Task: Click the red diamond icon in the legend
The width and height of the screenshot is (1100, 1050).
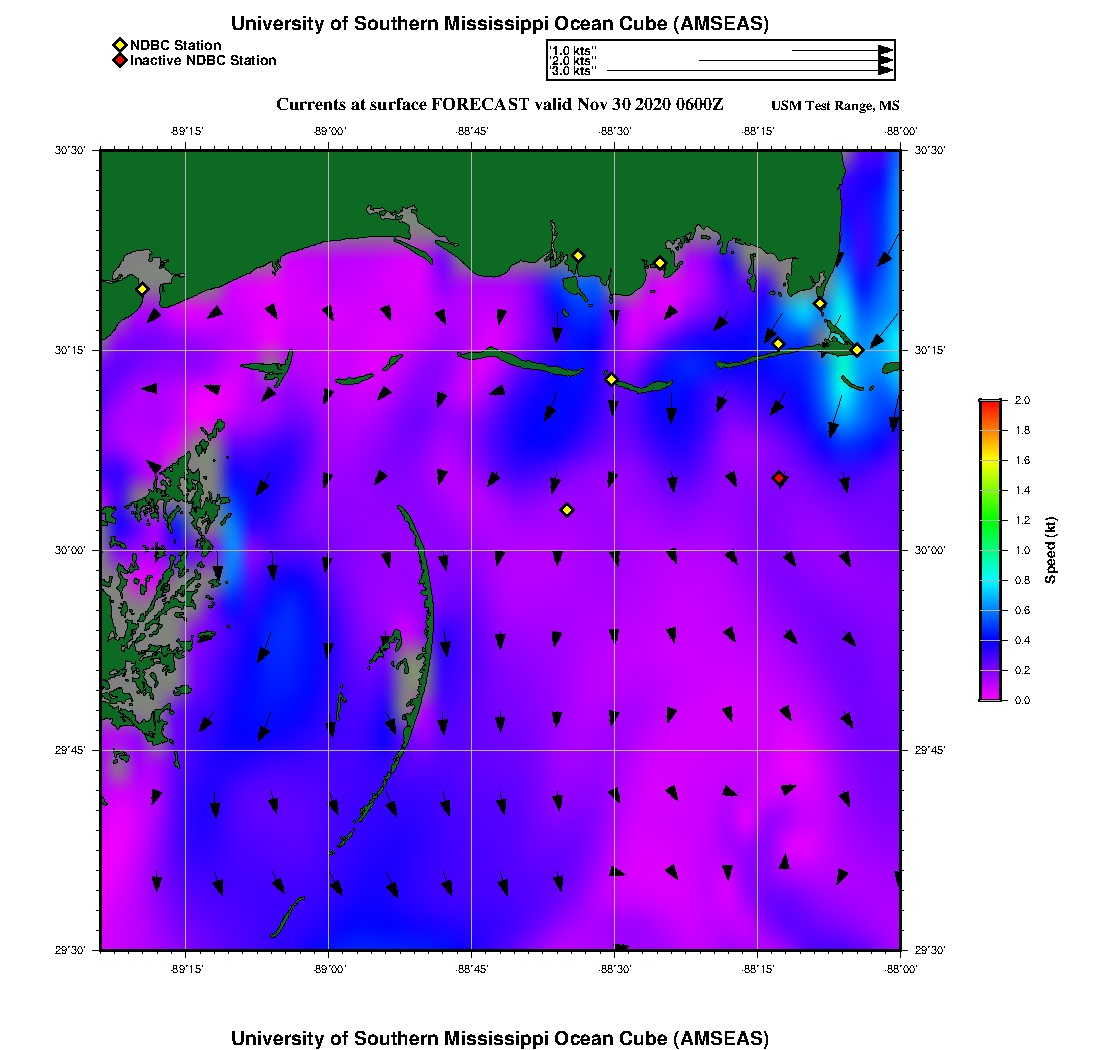Action: pyautogui.click(x=119, y=61)
